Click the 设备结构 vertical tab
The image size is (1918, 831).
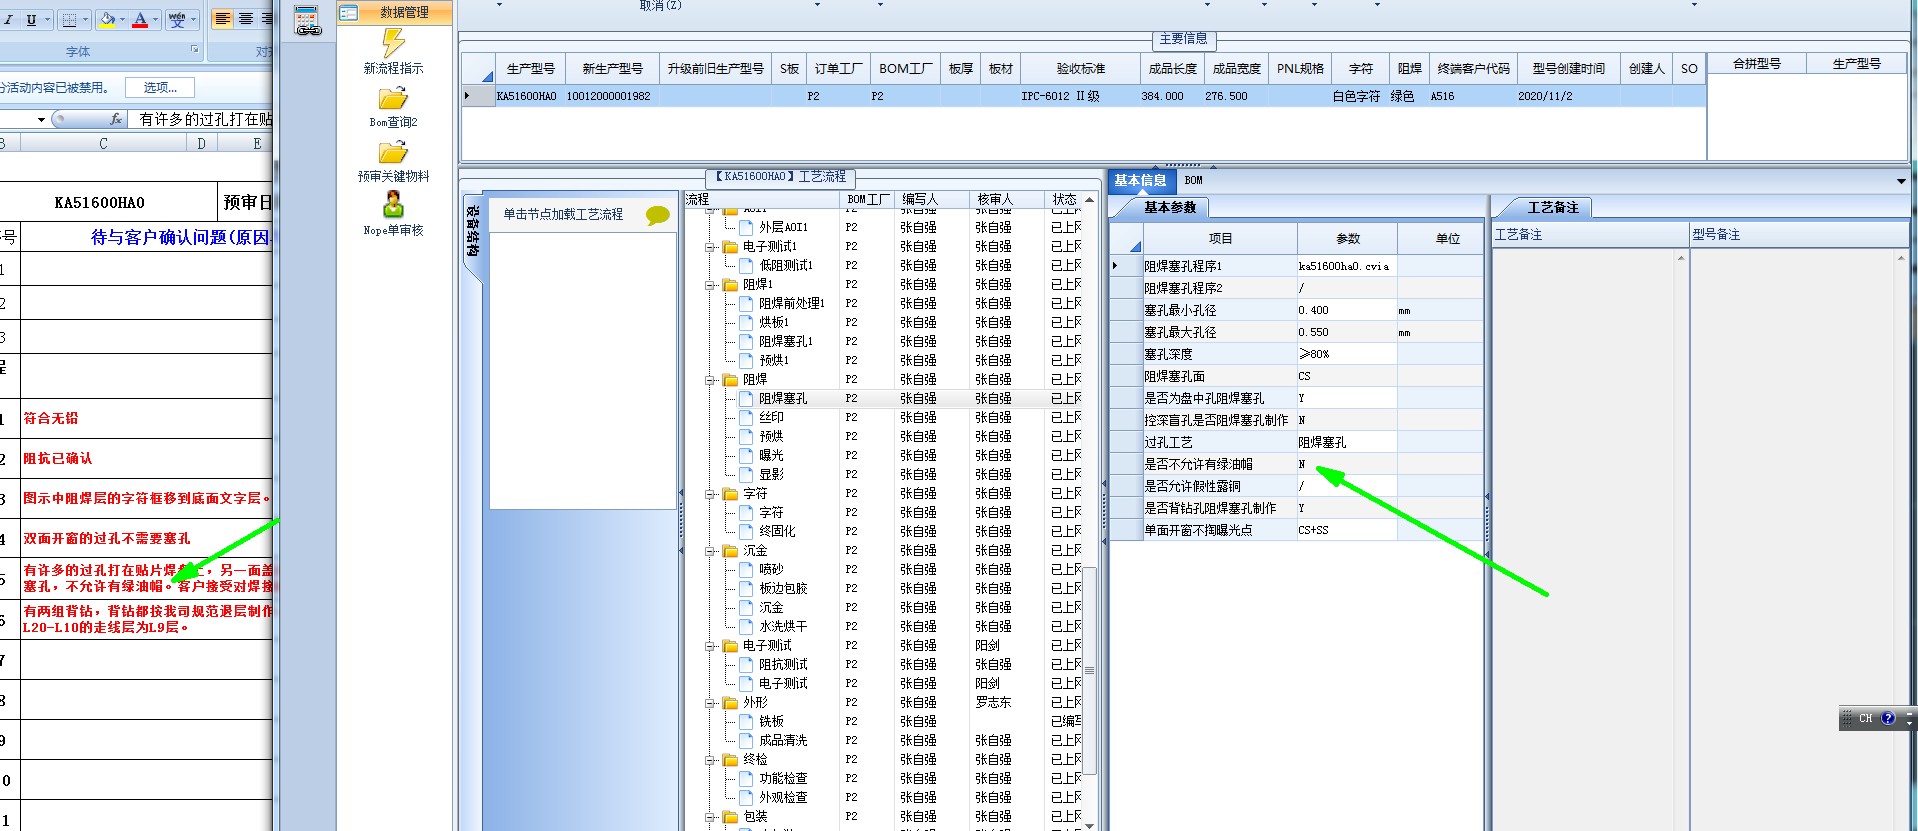472,231
